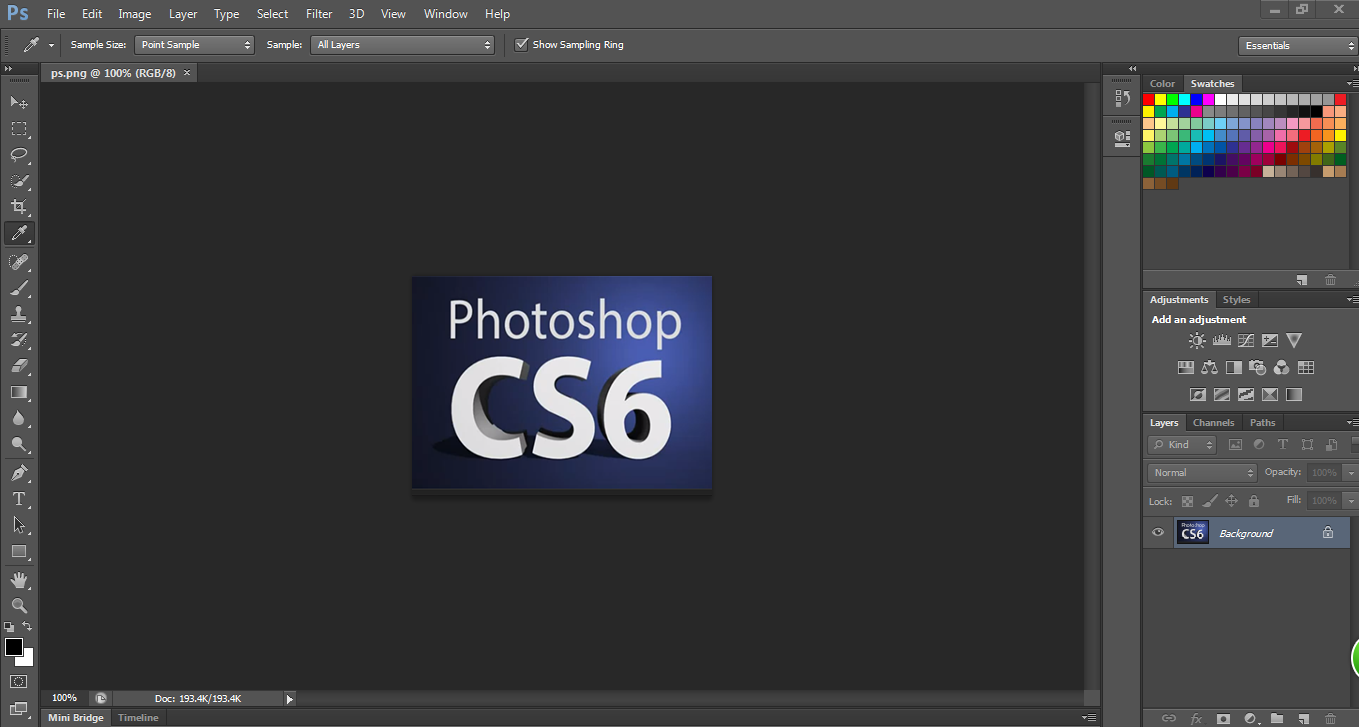Viewport: 1359px width, 727px height.
Task: Select the Eraser tool
Action: click(19, 366)
